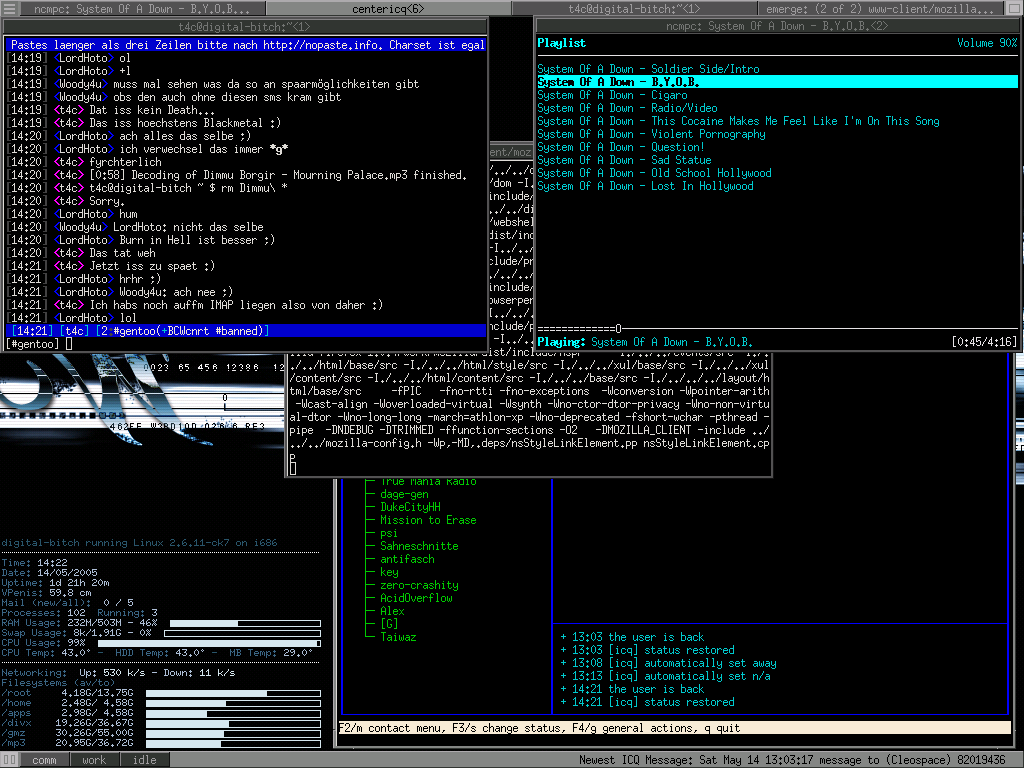The width and height of the screenshot is (1024, 768).
Task: Select contact DukeCityHH in centericq
Action: click(x=410, y=507)
